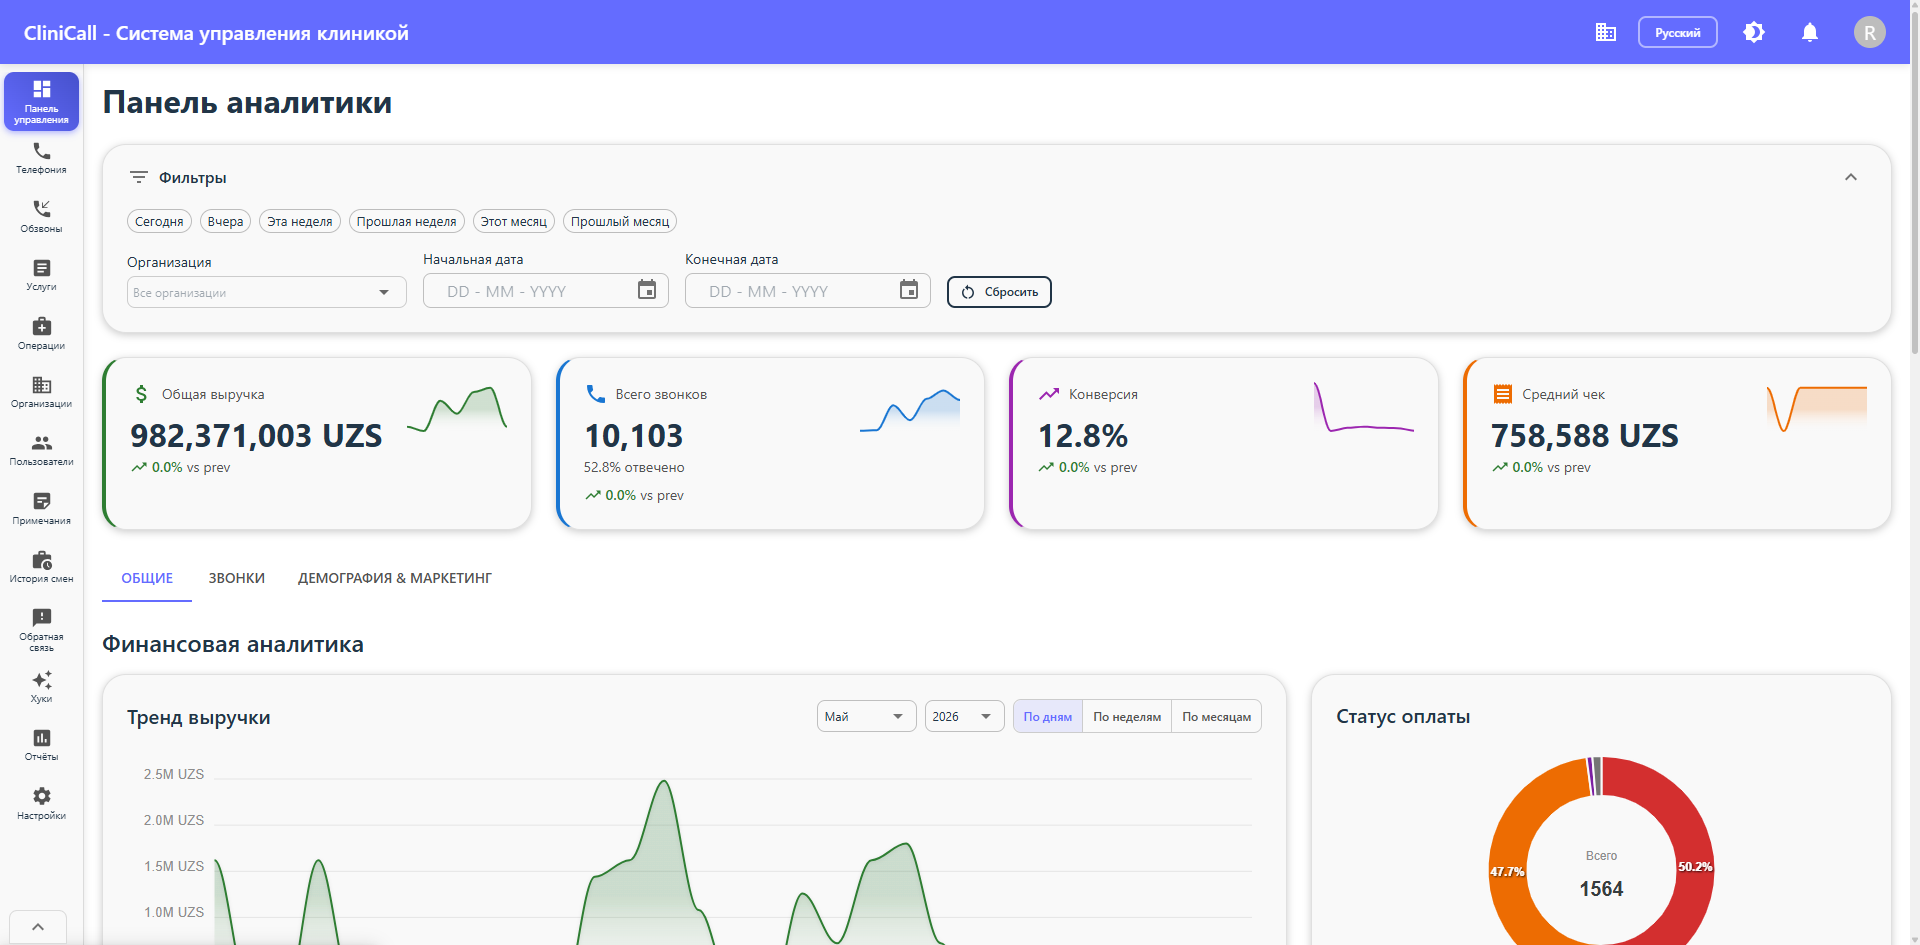
Task: Open the Конверсия sparkline chart
Action: pyautogui.click(x=1364, y=408)
